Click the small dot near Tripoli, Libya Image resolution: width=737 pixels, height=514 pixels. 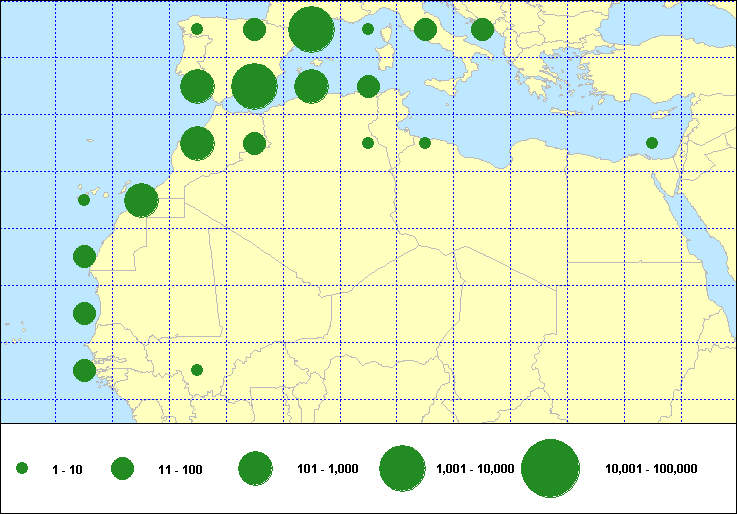coord(425,143)
